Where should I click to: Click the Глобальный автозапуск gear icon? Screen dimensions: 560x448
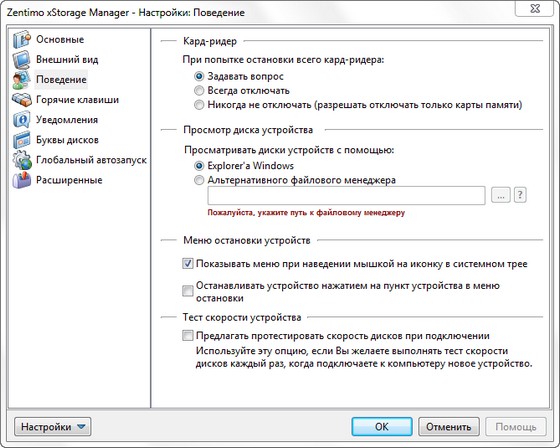22,160
